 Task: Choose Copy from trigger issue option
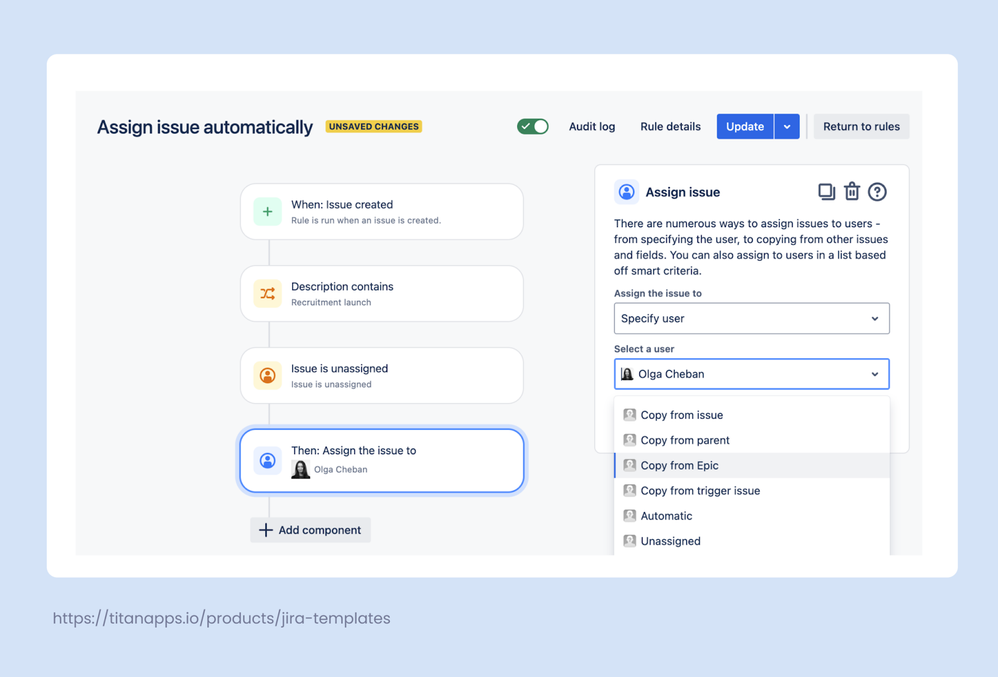752,491
